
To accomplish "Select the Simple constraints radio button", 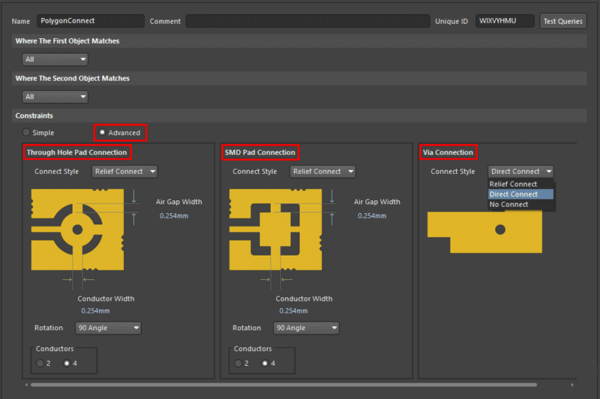I will (x=26, y=132).
